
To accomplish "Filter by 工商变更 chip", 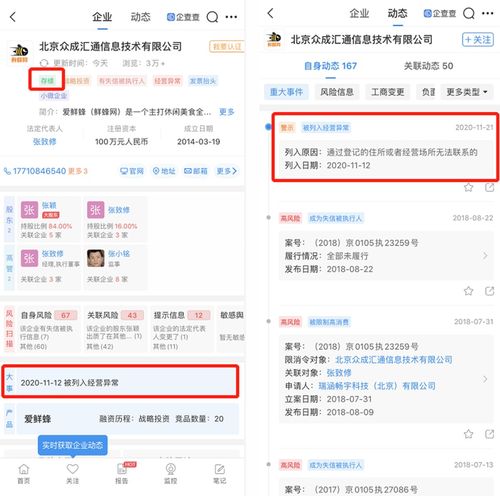I will pyautogui.click(x=388, y=92).
